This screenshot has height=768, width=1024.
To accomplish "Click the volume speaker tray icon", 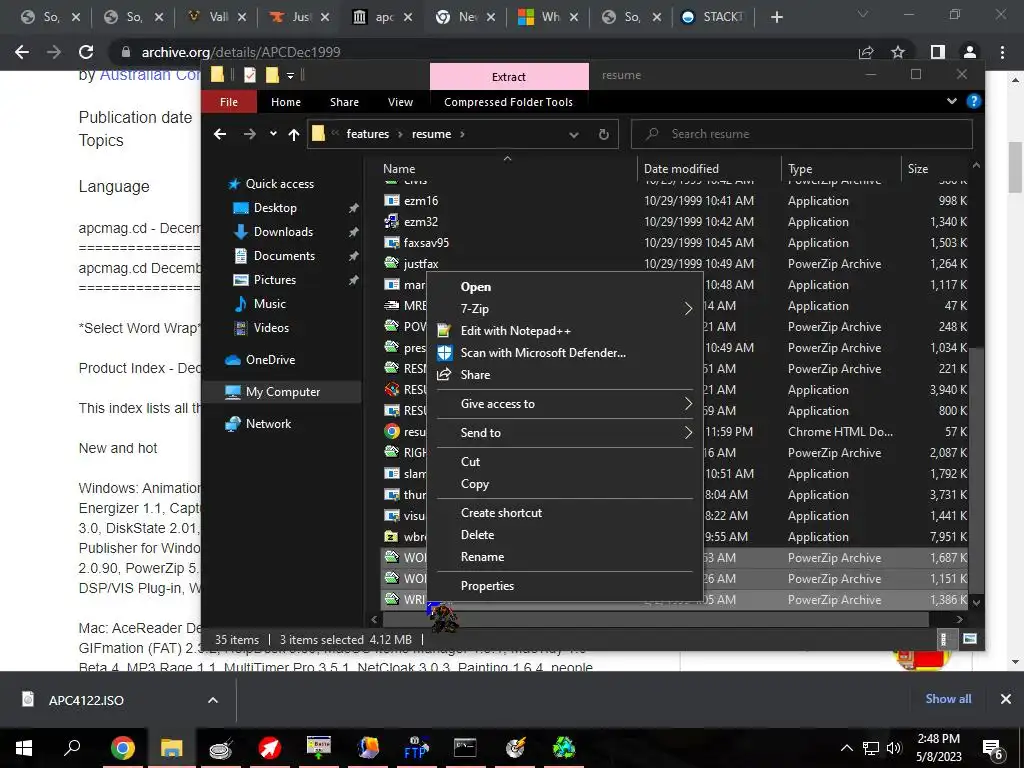I will (x=894, y=748).
